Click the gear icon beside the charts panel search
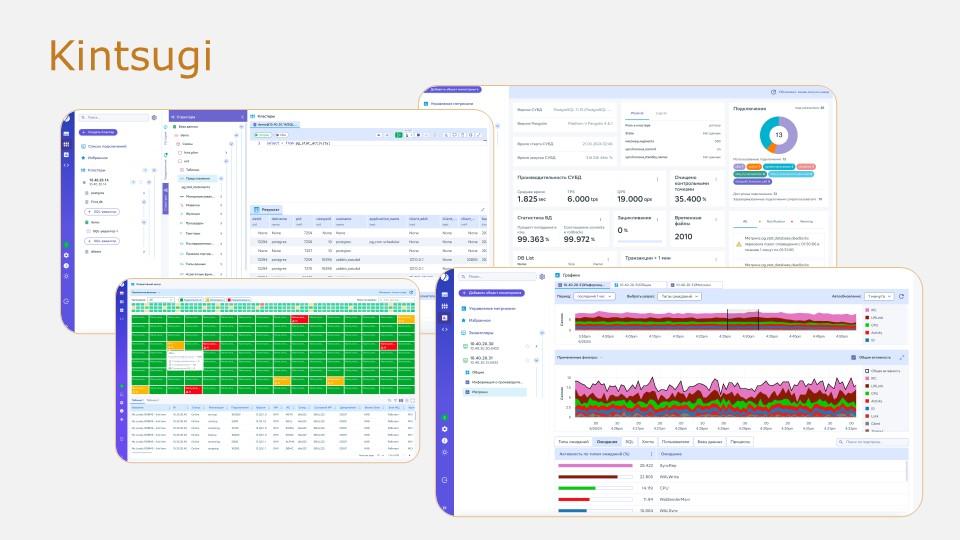The height and width of the screenshot is (540, 960). pyautogui.click(x=542, y=277)
